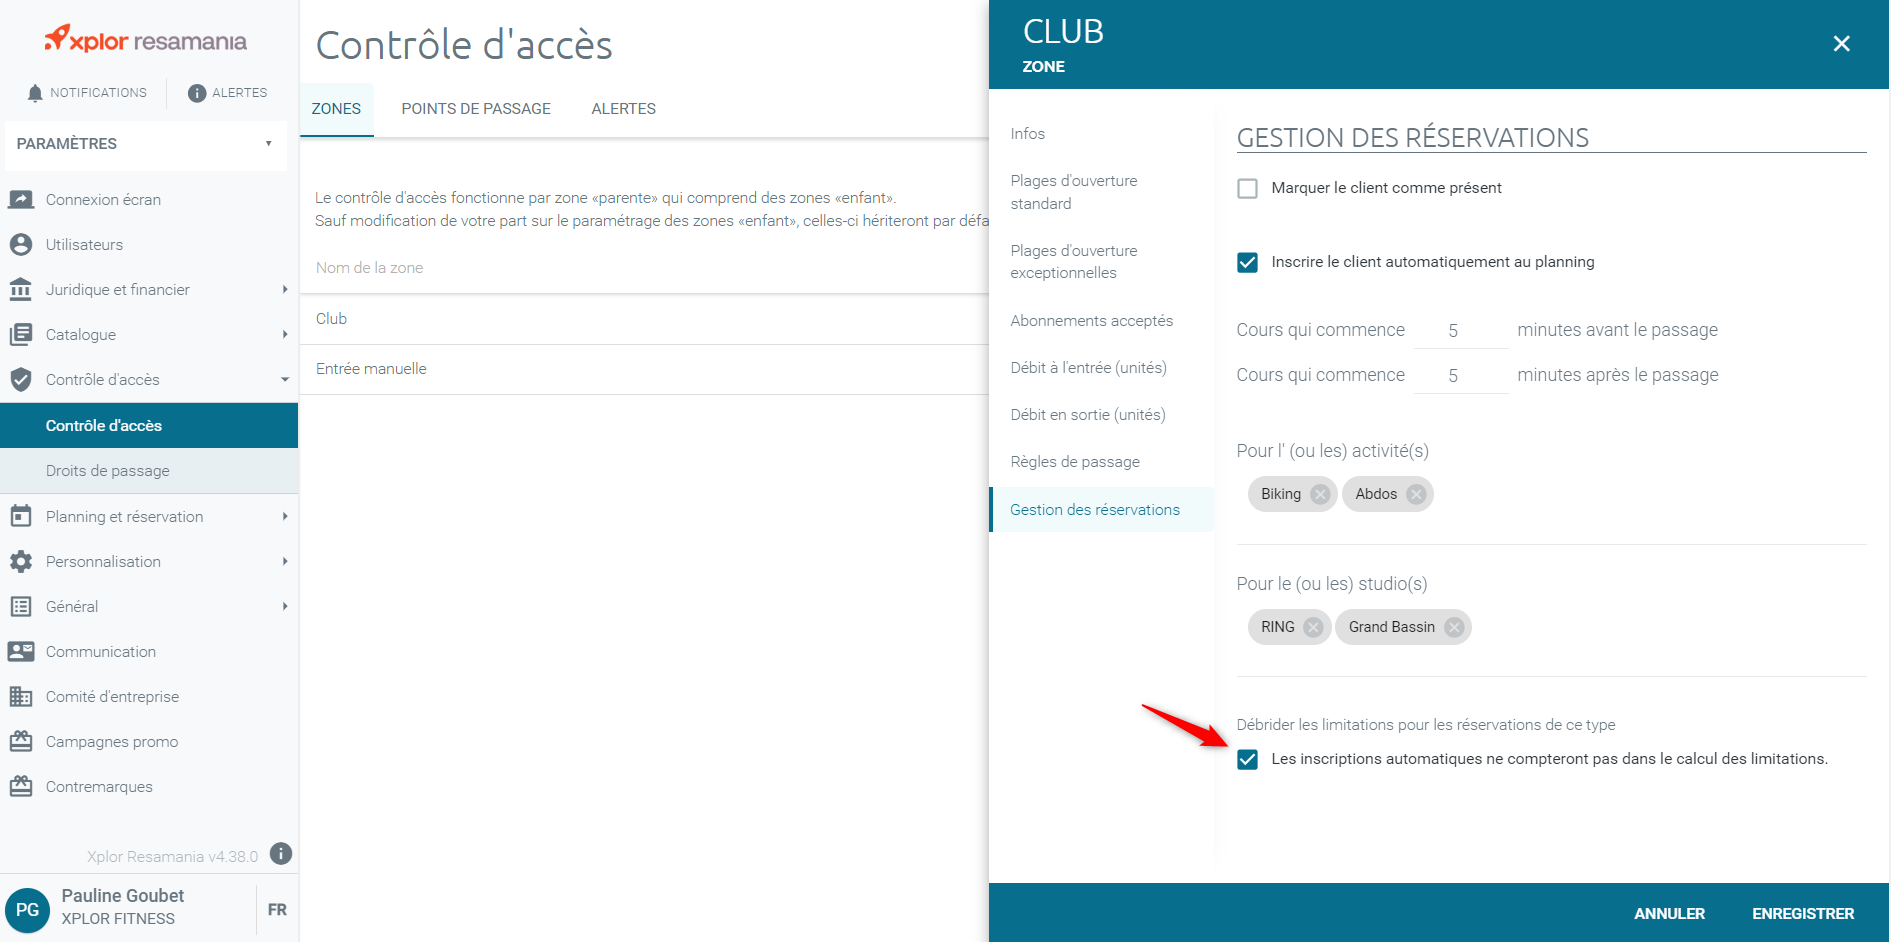Click the ENREGISTRER button
This screenshot has height=942, width=1891.
pos(1803,914)
